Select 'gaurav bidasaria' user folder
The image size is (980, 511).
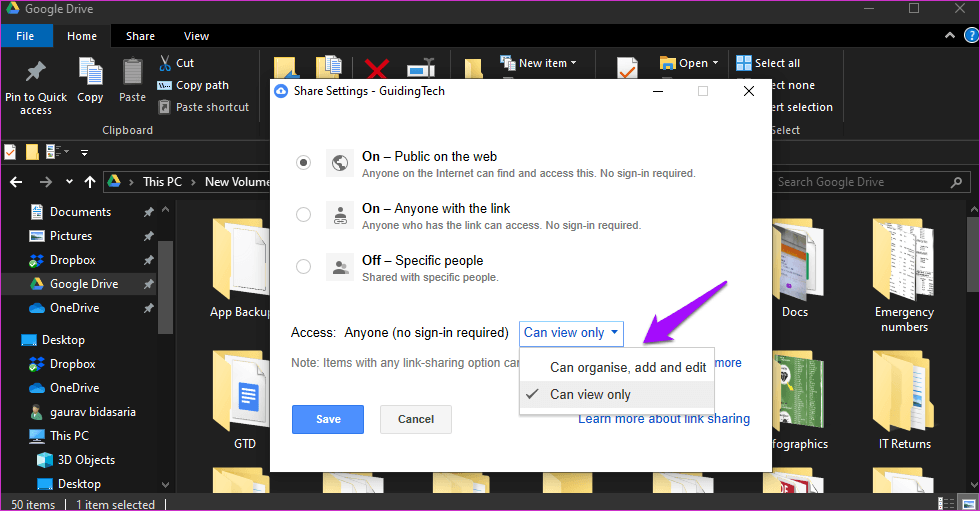pyautogui.click(x=92, y=412)
